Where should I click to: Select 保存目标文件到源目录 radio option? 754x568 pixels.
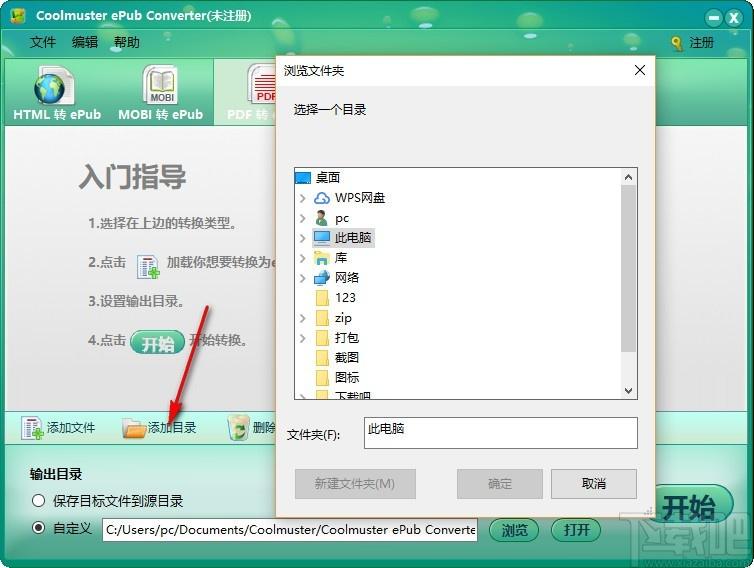[38, 501]
